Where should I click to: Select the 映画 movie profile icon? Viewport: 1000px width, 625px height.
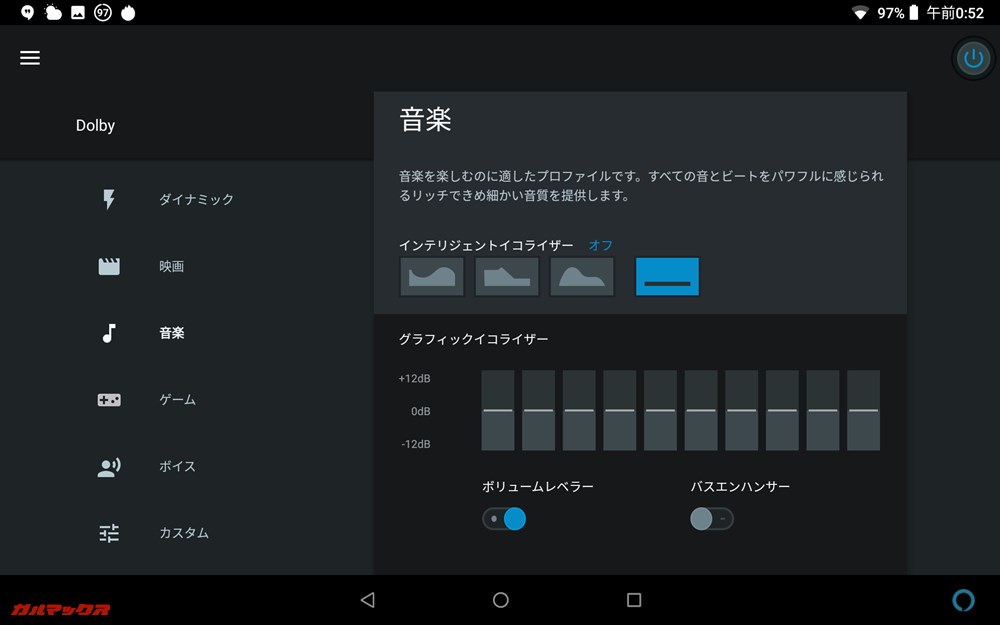[x=108, y=266]
